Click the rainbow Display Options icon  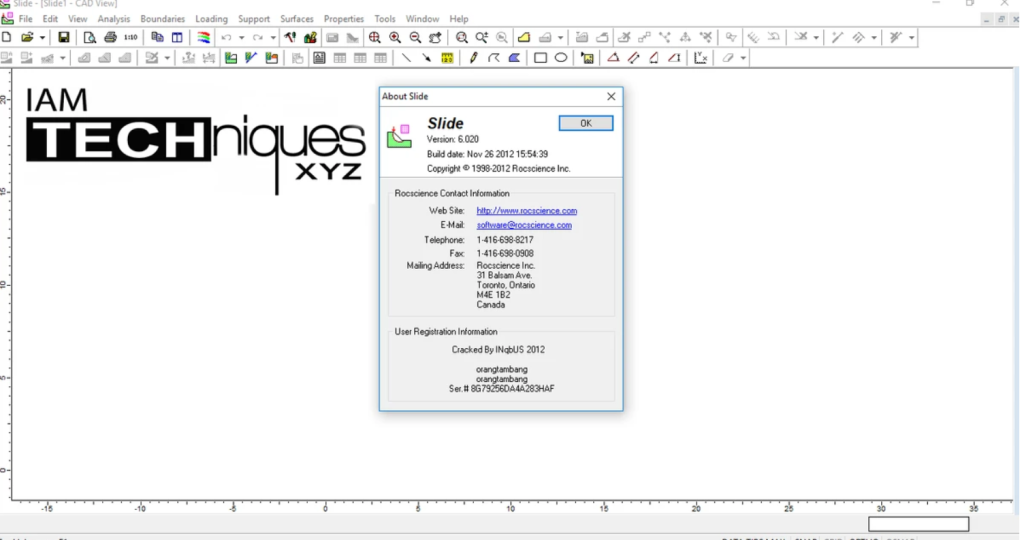[x=203, y=37]
